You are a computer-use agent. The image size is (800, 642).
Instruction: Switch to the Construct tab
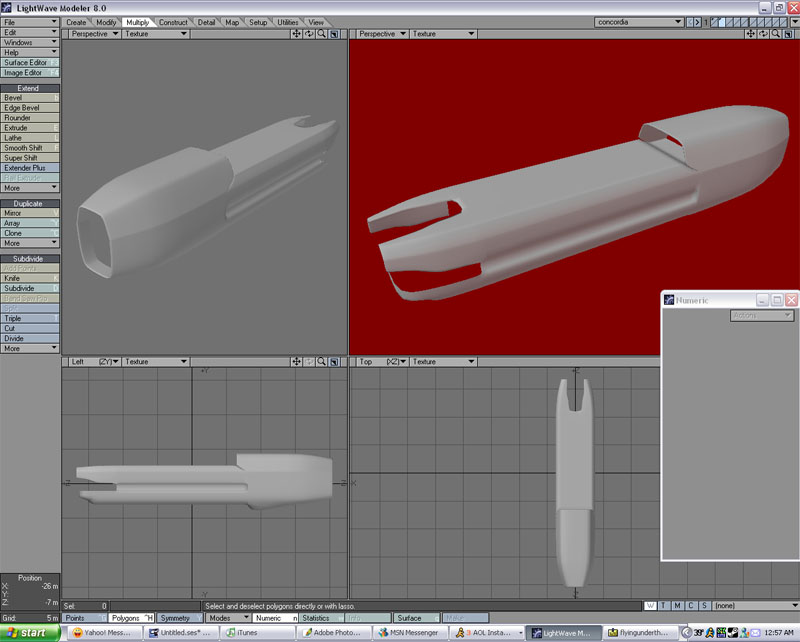click(x=173, y=21)
